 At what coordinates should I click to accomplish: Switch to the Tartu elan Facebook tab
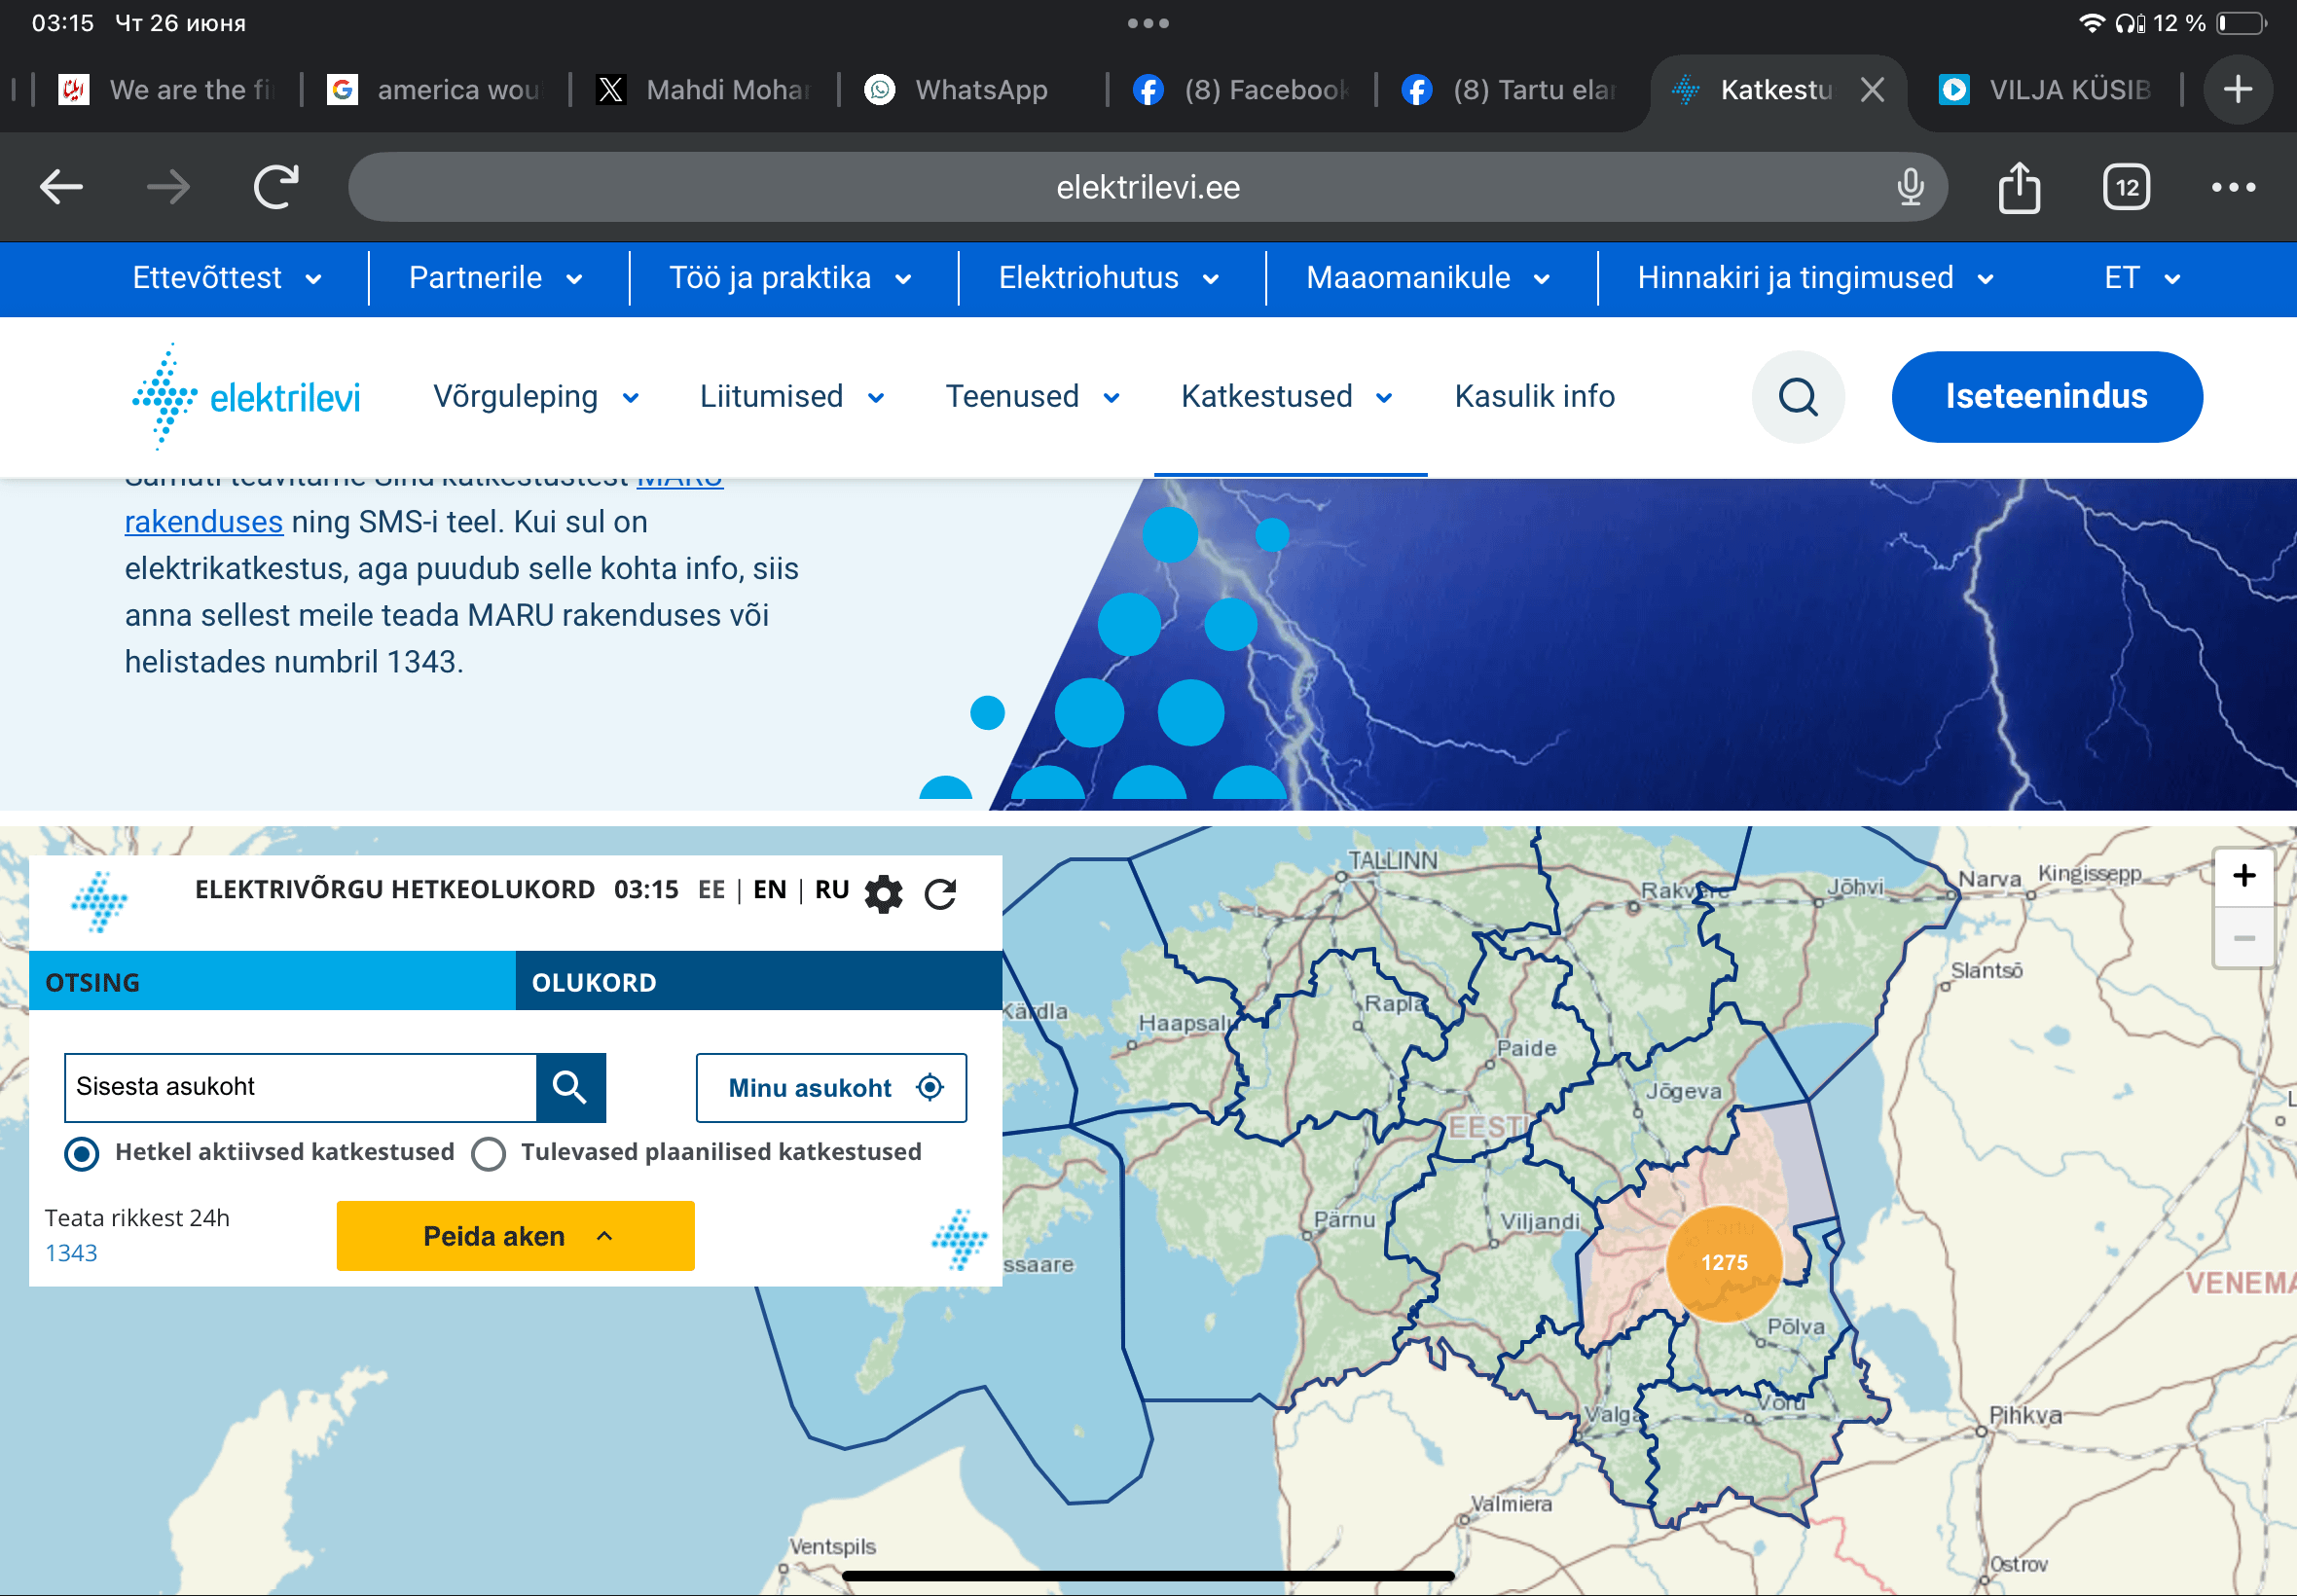(x=1510, y=90)
